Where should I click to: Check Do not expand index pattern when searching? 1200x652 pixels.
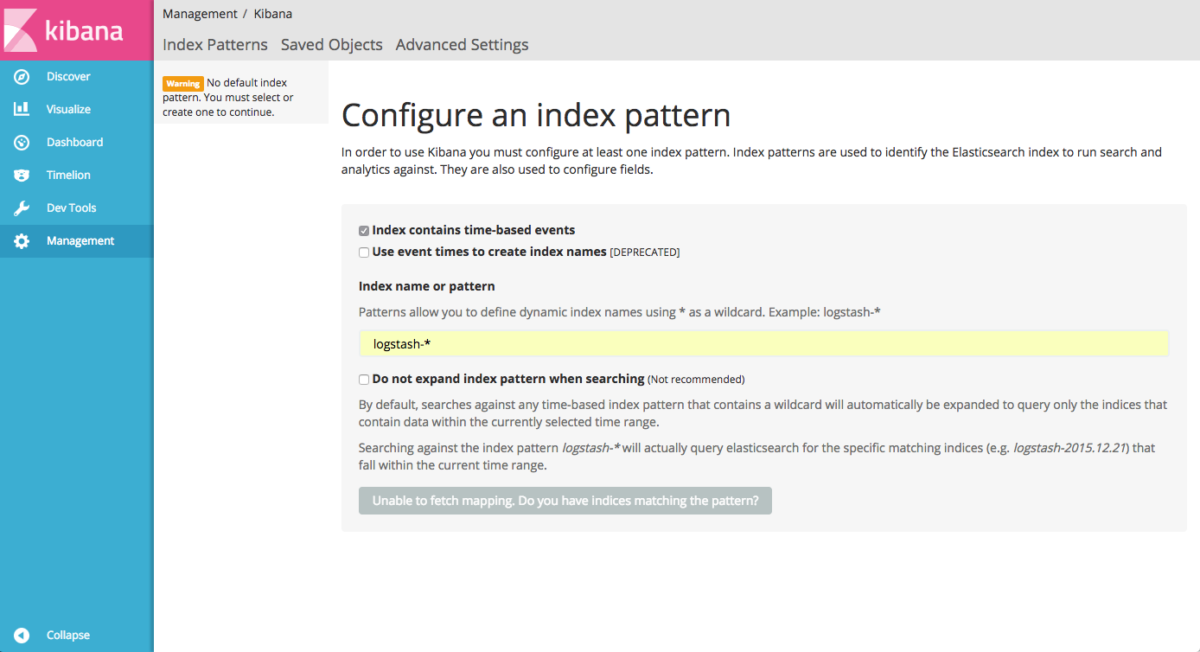point(364,380)
